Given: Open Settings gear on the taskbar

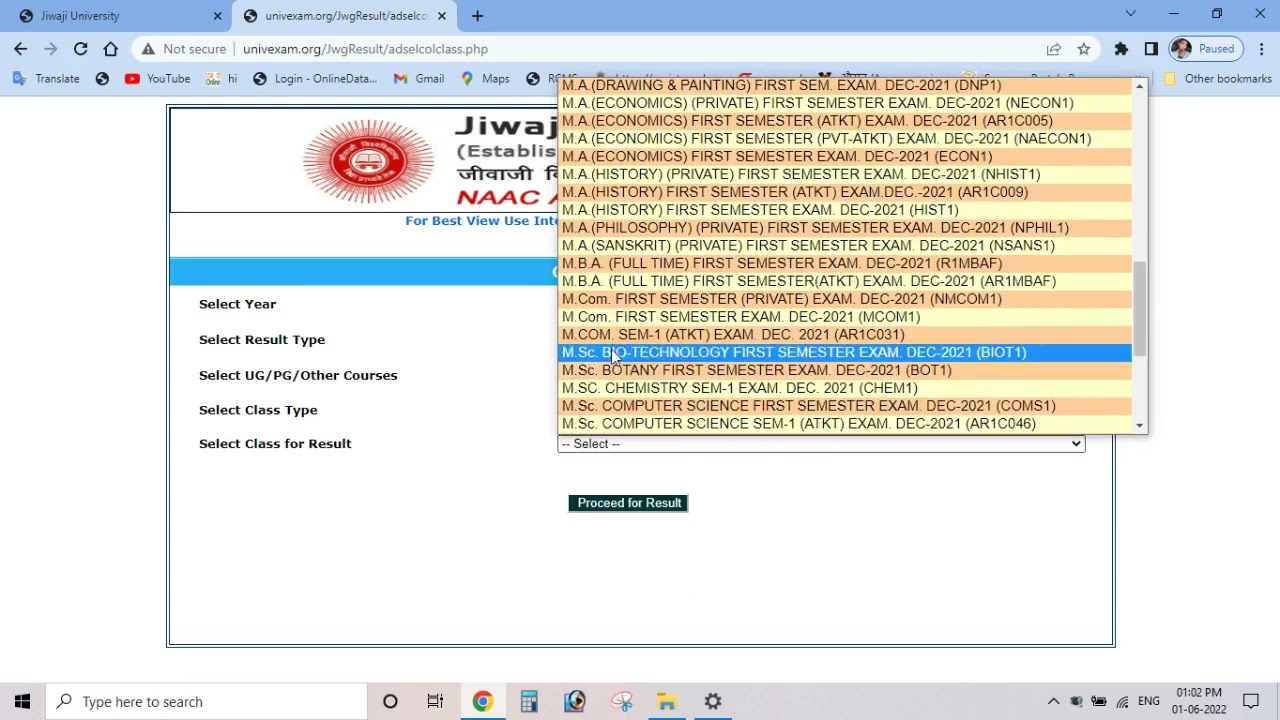Looking at the screenshot, I should 713,701.
